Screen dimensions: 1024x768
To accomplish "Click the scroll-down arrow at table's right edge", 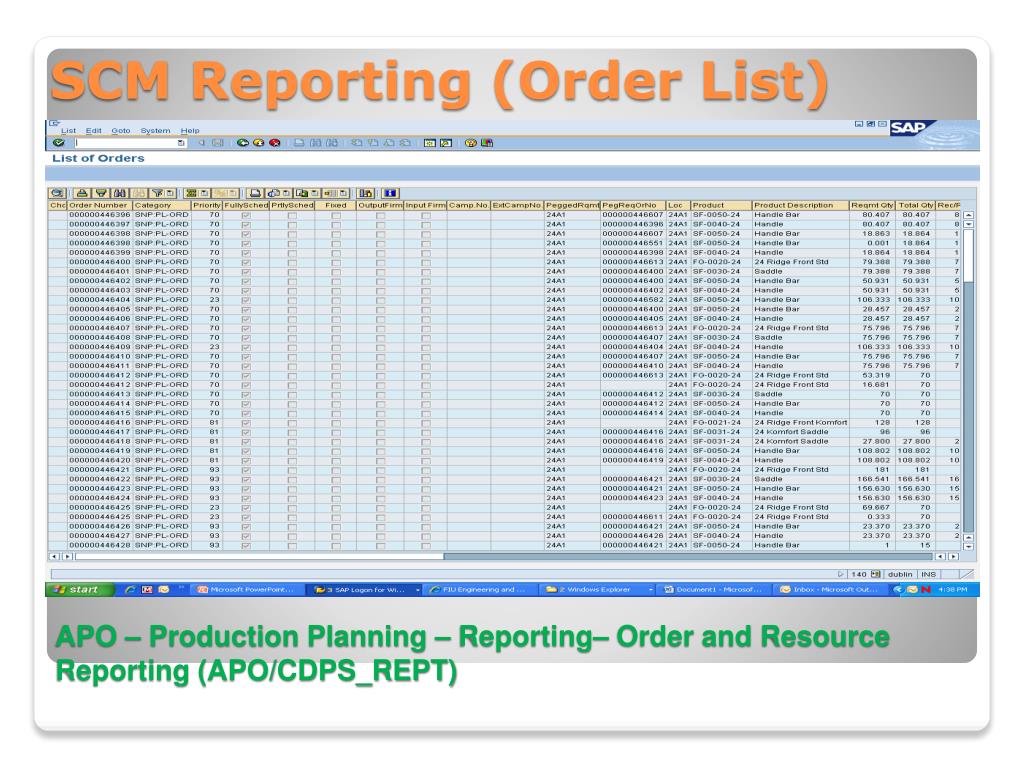I will 968,546.
